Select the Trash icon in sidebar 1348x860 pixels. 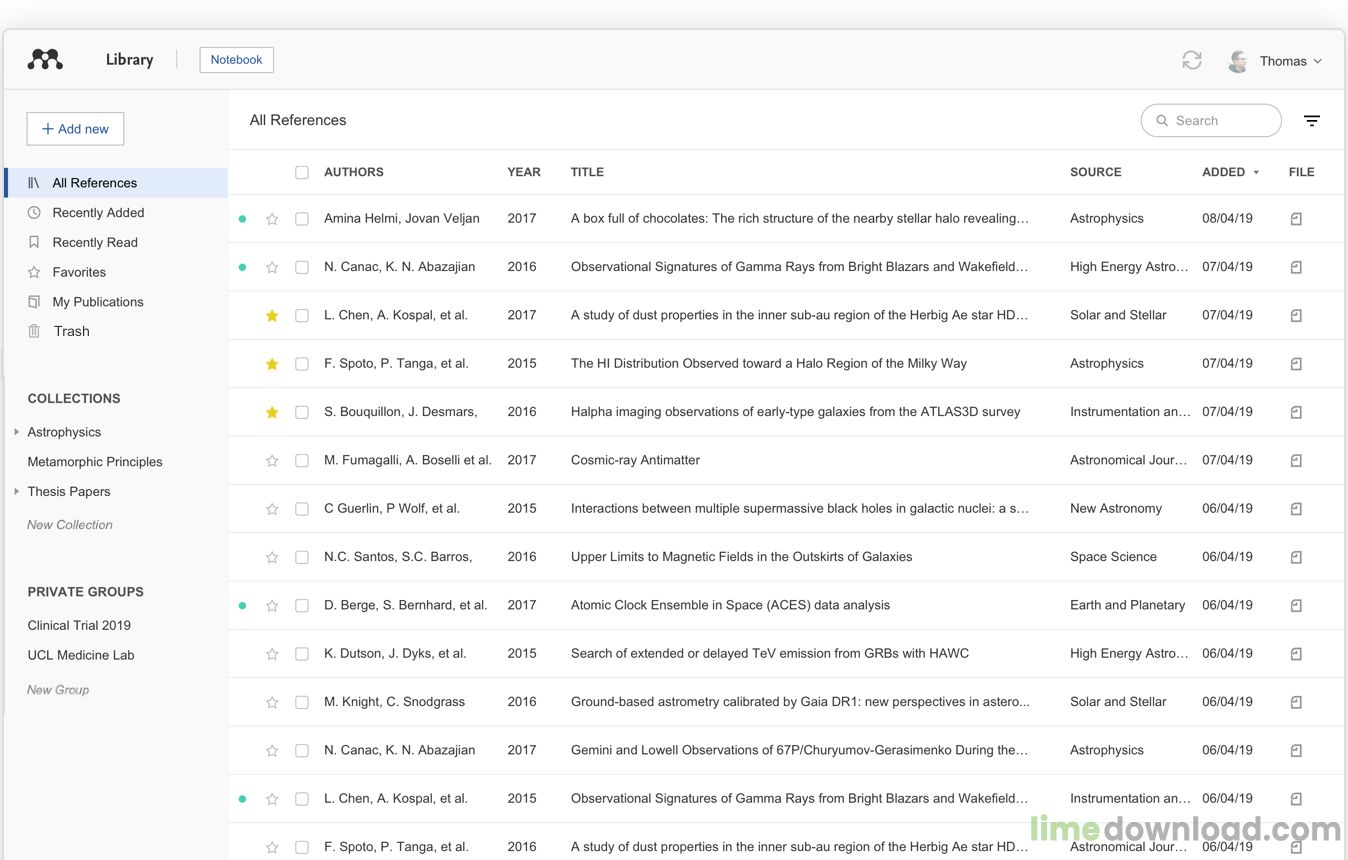point(34,331)
